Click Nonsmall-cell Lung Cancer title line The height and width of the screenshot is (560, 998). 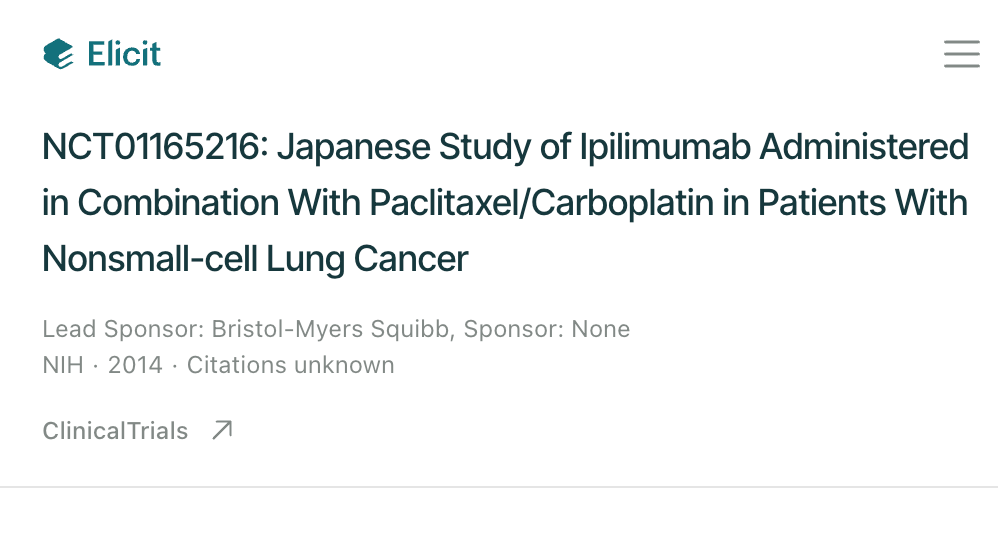point(255,259)
